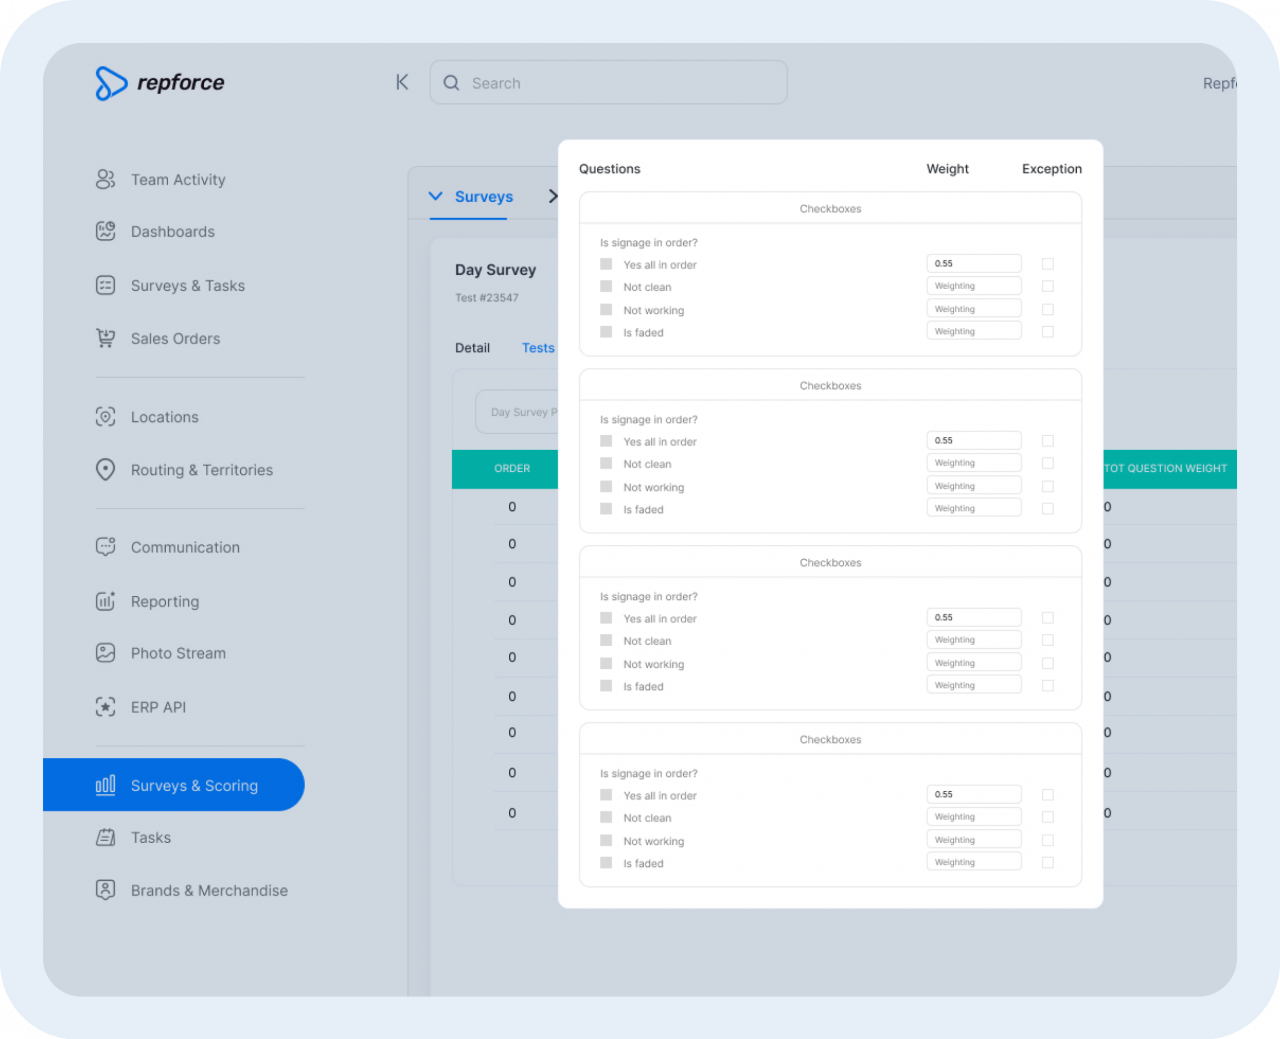This screenshot has height=1039, width=1280.
Task: Click the Locations target icon
Action: click(106, 417)
